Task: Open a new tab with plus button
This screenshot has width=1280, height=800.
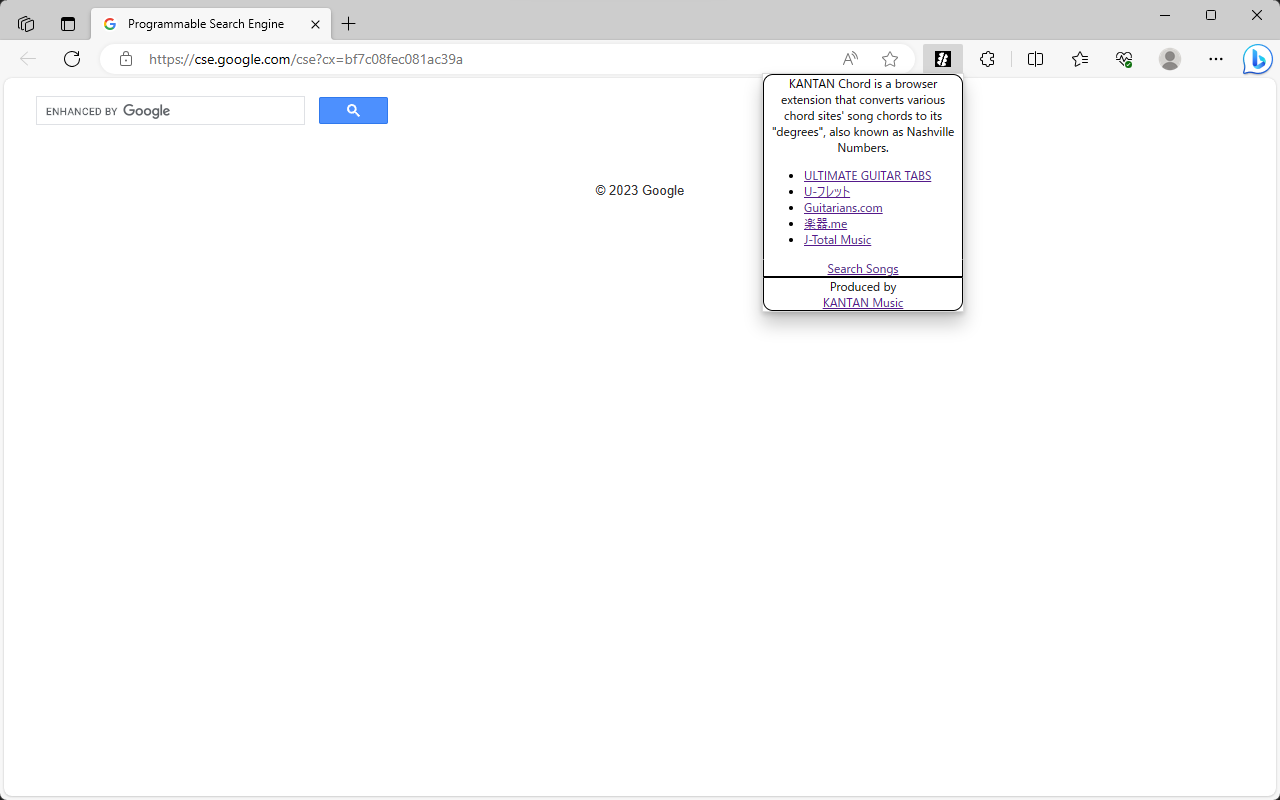Action: click(348, 24)
